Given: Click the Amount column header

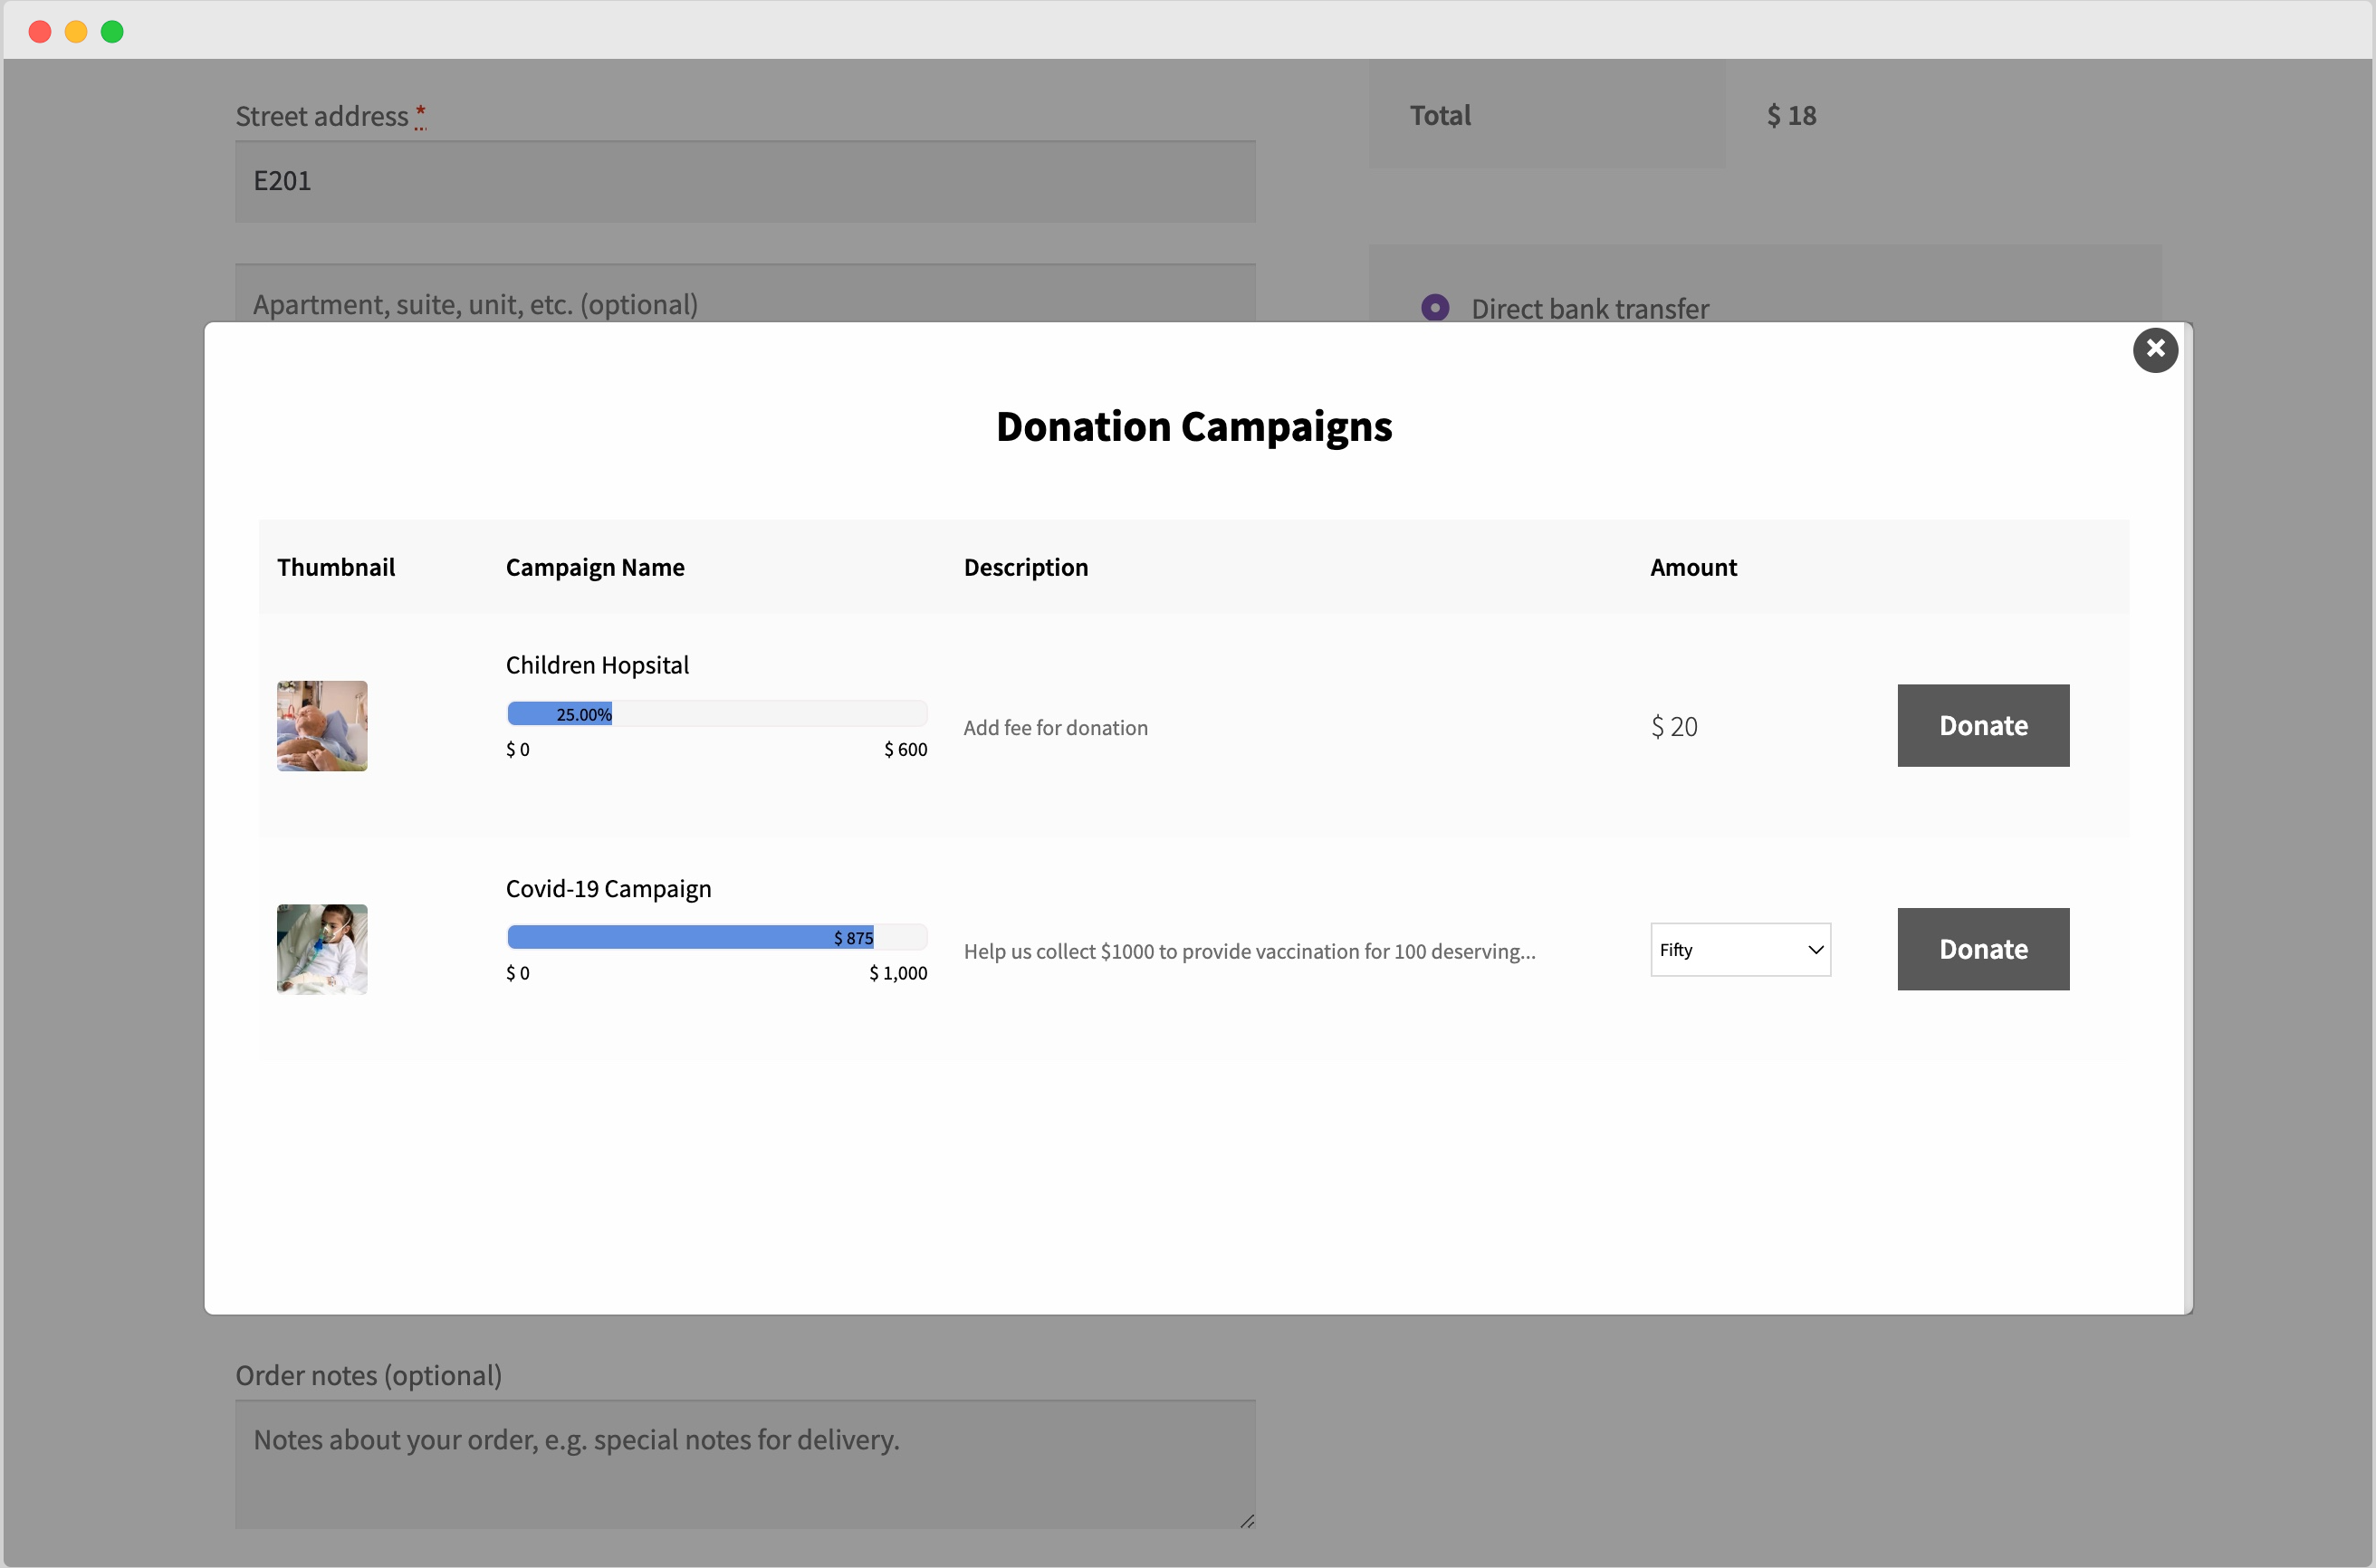Looking at the screenshot, I should click(x=1693, y=567).
